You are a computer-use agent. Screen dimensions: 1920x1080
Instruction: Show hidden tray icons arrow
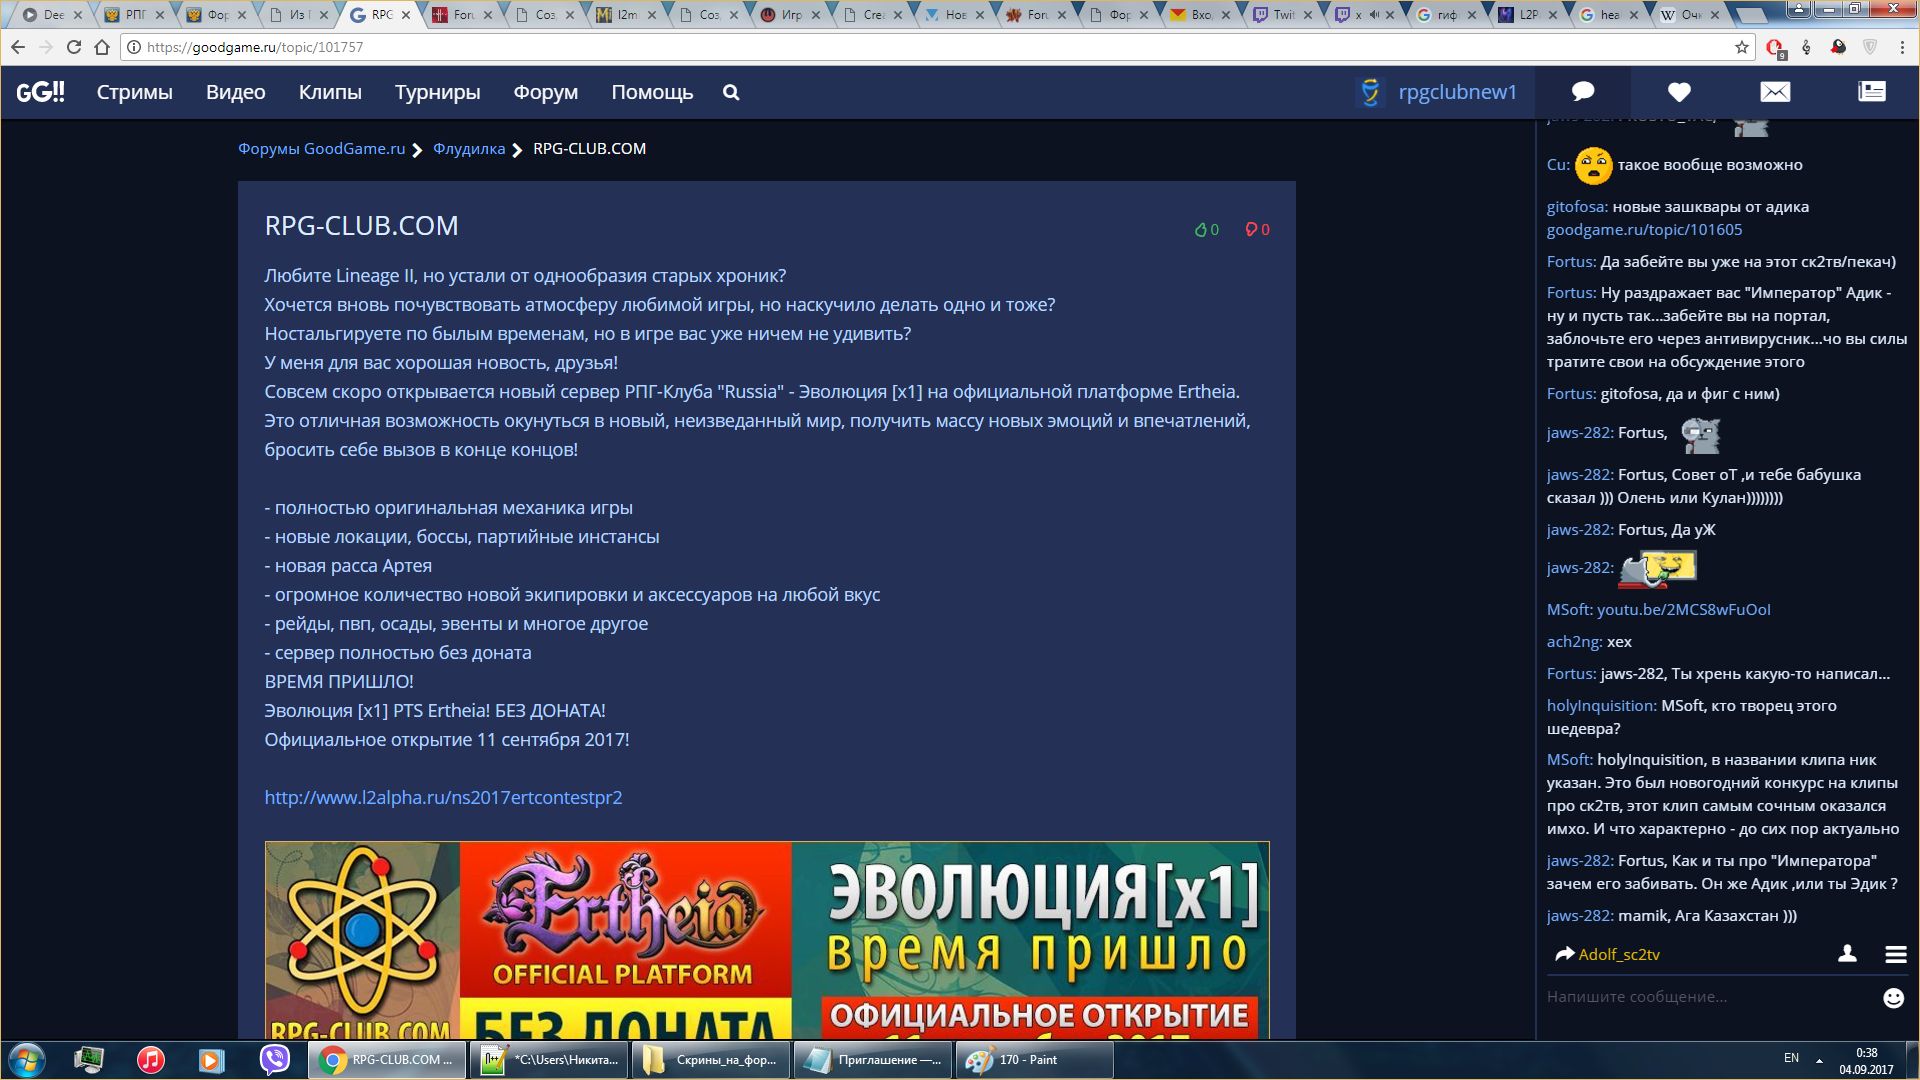click(x=1819, y=1060)
